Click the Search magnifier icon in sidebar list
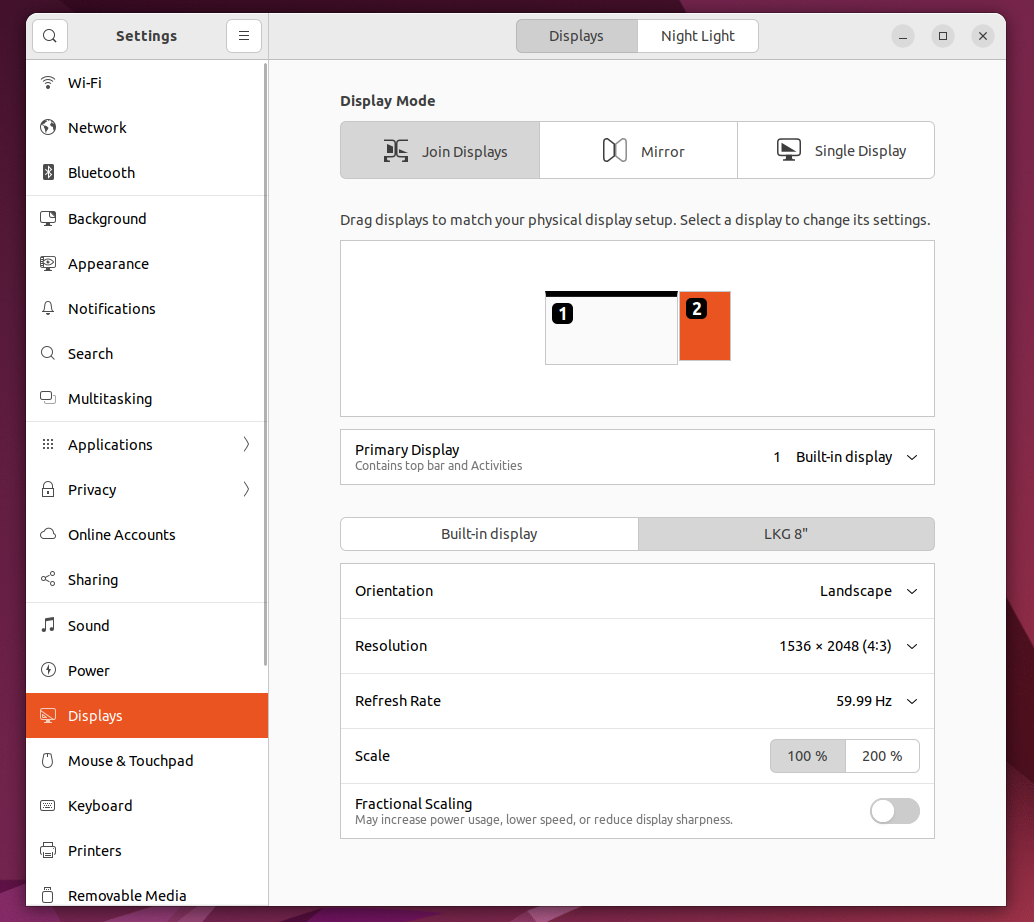Viewport: 1034px width, 922px height. [x=47, y=353]
